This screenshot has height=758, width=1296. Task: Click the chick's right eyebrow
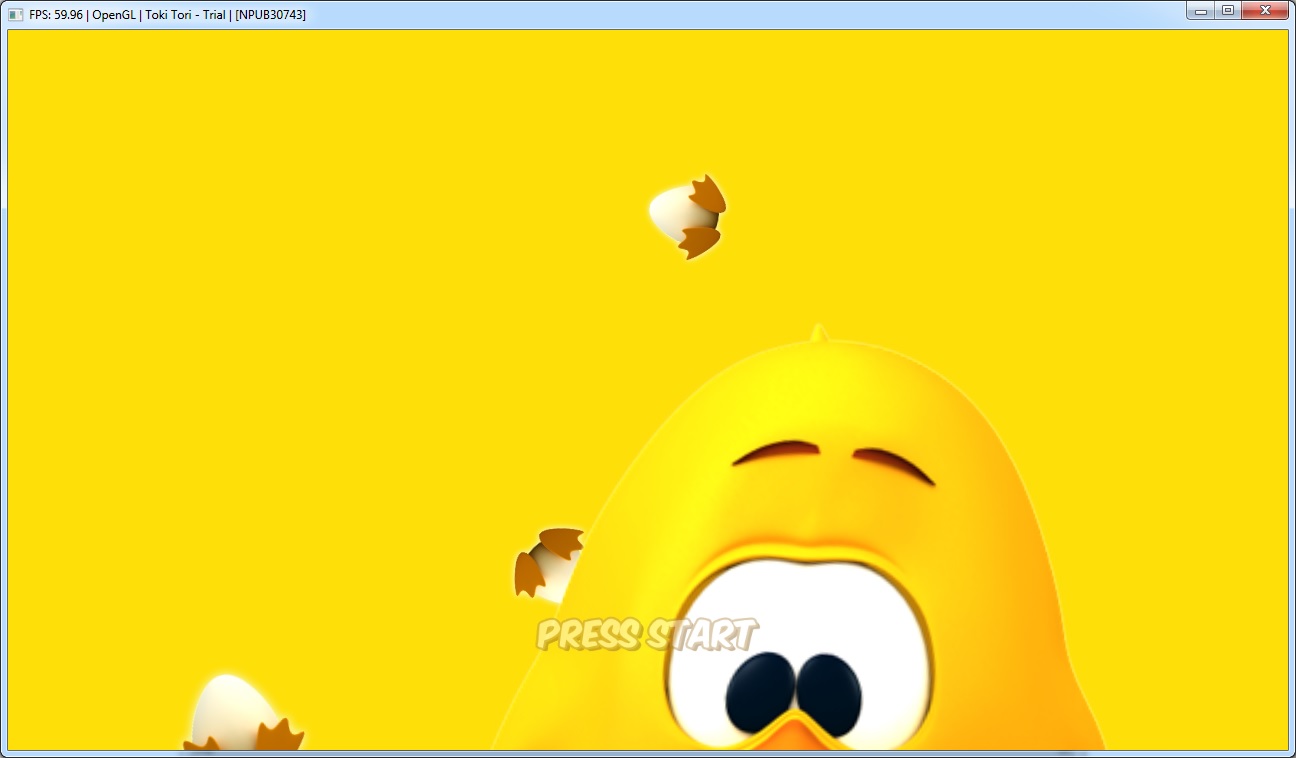coord(893,463)
